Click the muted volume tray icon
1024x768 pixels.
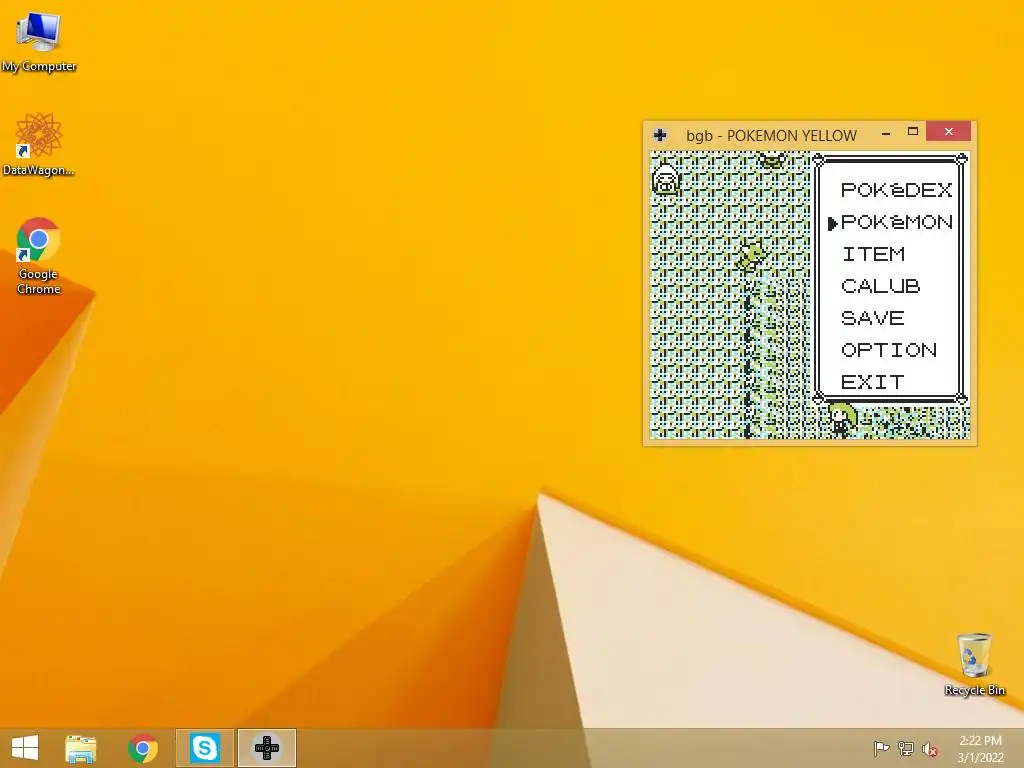[930, 749]
